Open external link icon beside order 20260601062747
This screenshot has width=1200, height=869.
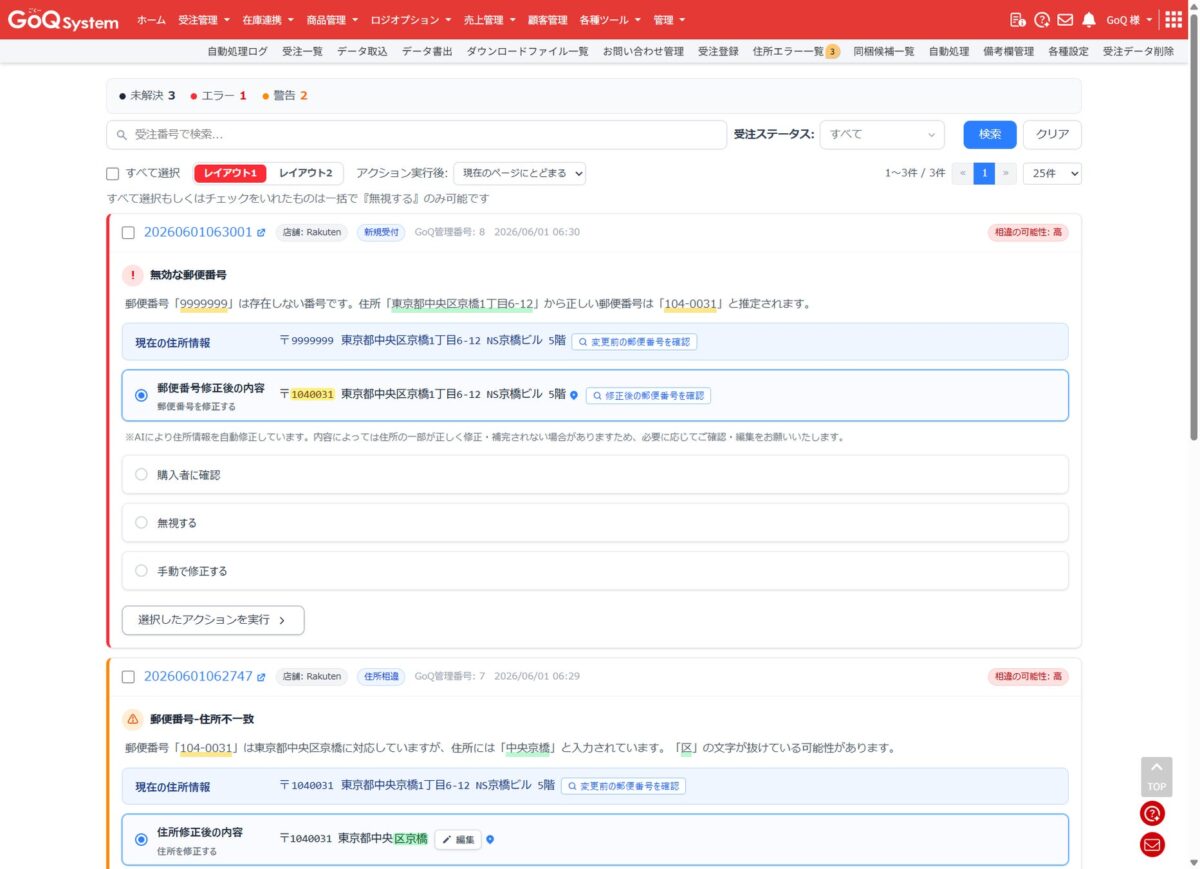point(261,677)
